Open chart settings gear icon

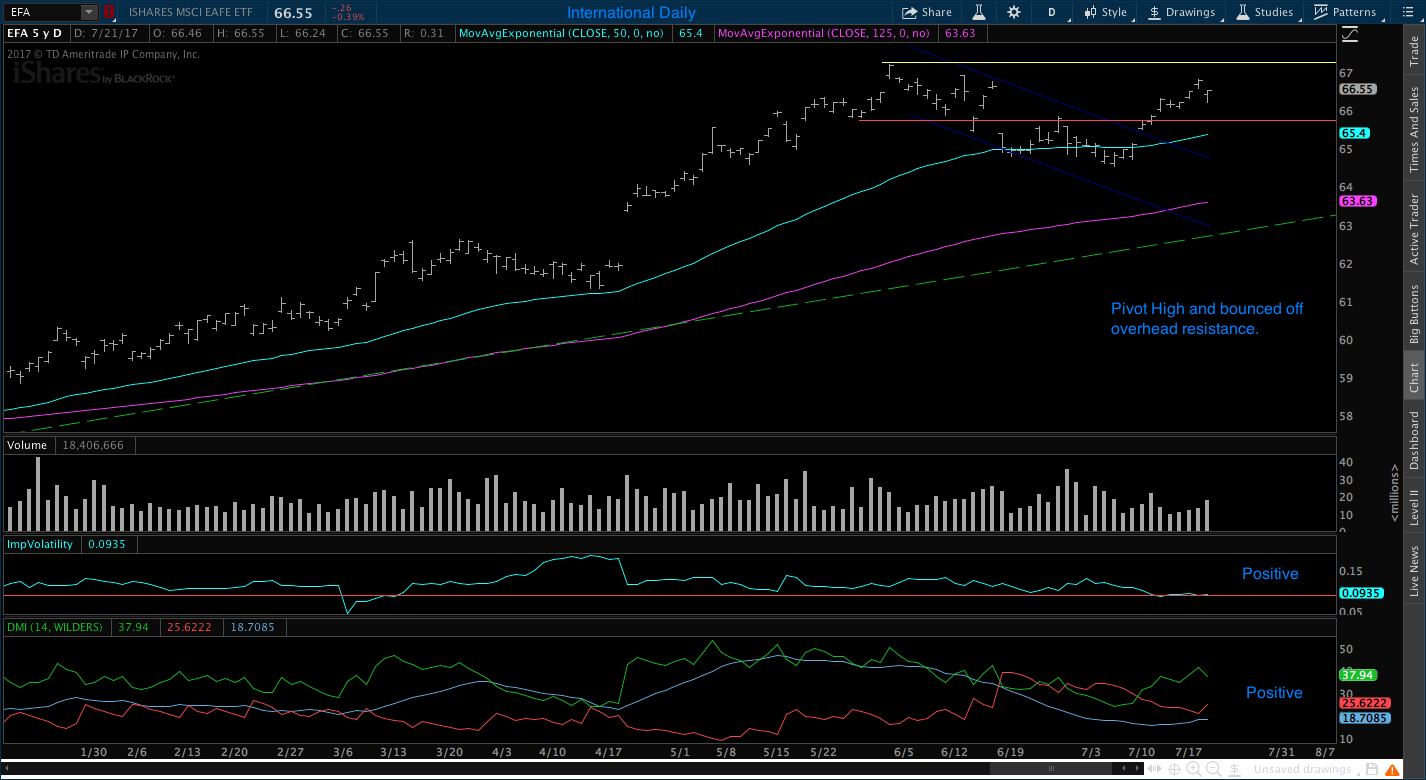pos(1014,12)
